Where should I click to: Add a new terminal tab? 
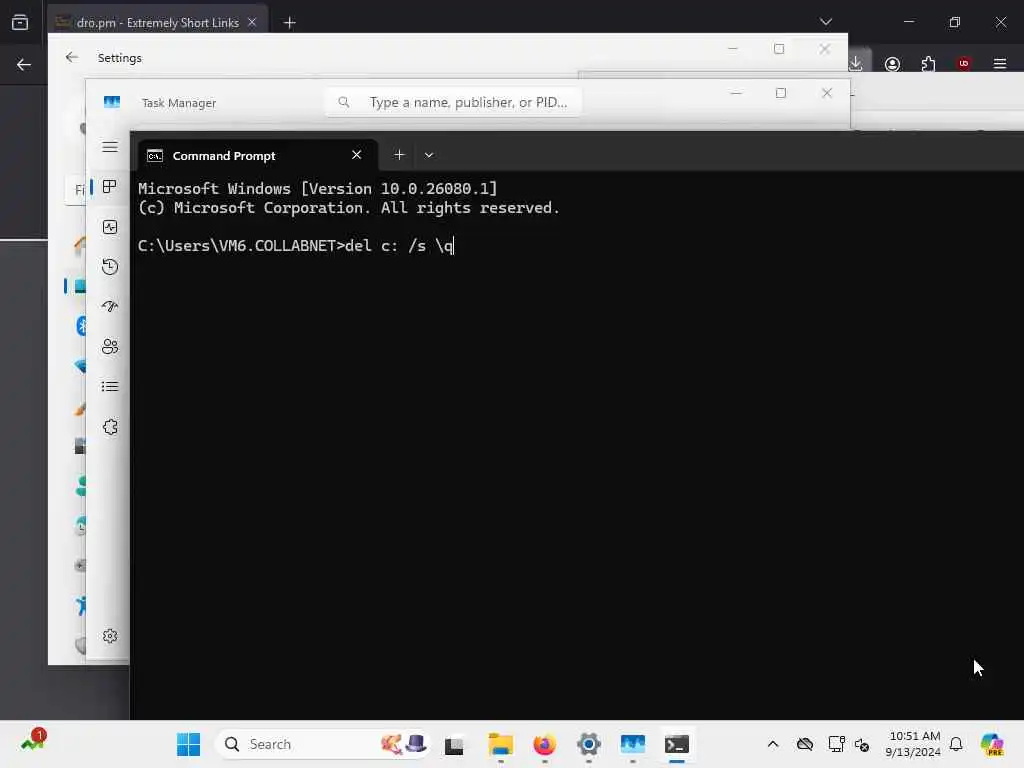tap(399, 155)
